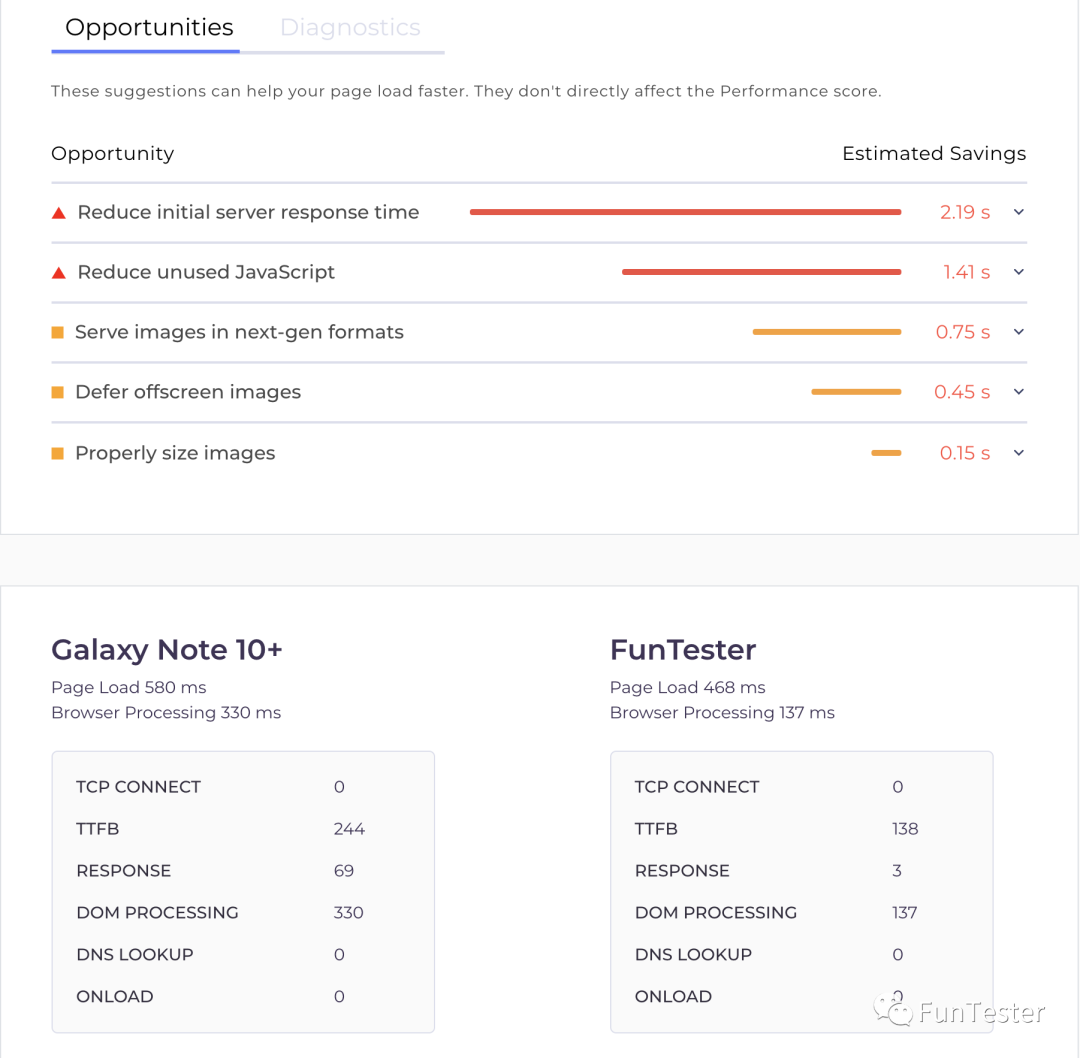
Task: Expand the Defer offscreen images chevron
Action: pyautogui.click(x=1019, y=392)
